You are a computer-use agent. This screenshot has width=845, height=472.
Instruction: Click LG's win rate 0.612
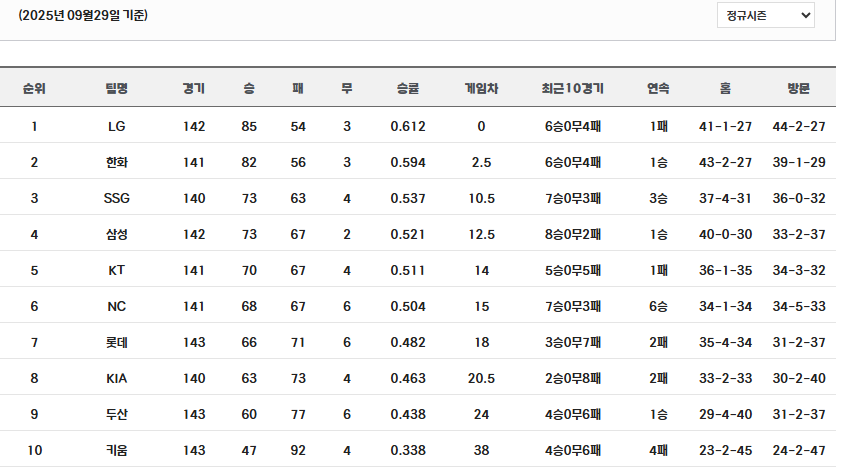pos(408,127)
